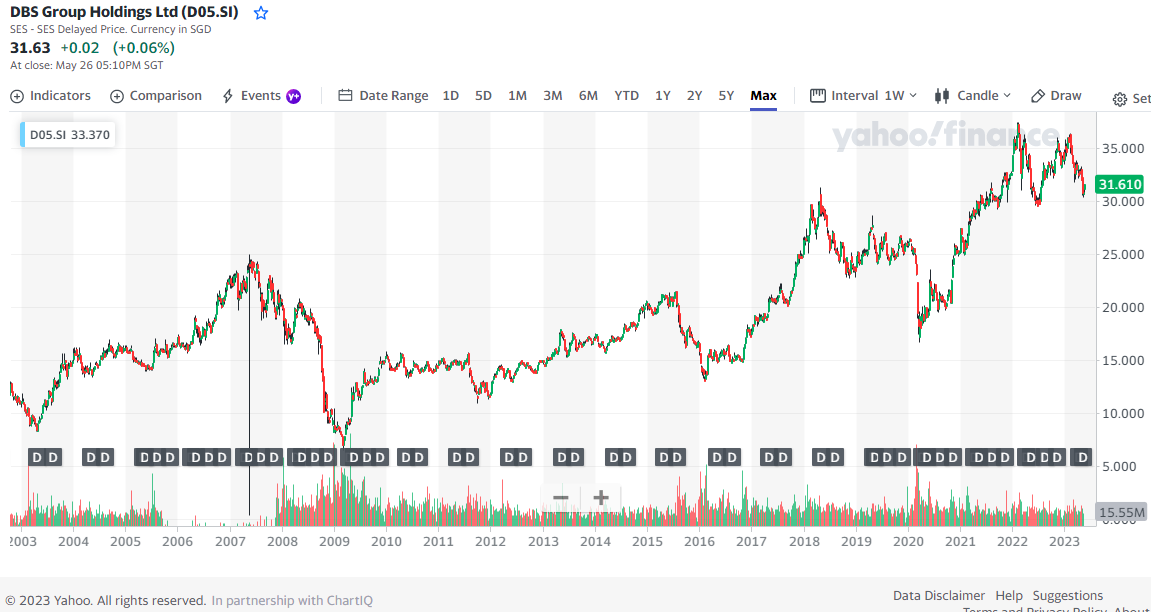Click the 2020 year axis label
The image size is (1151, 612).
click(x=908, y=542)
